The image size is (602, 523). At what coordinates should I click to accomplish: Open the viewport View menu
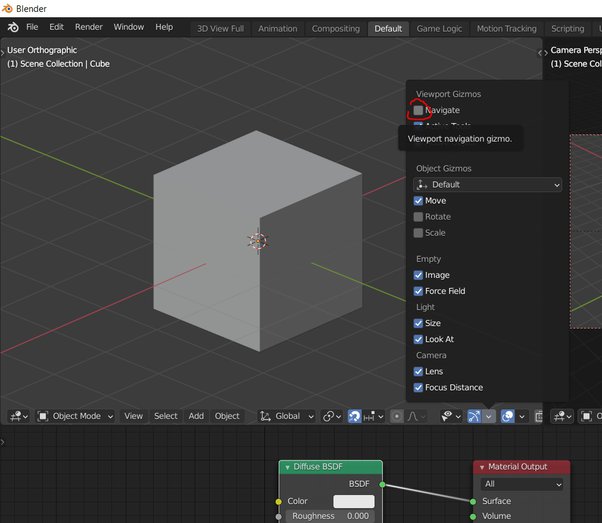(133, 416)
